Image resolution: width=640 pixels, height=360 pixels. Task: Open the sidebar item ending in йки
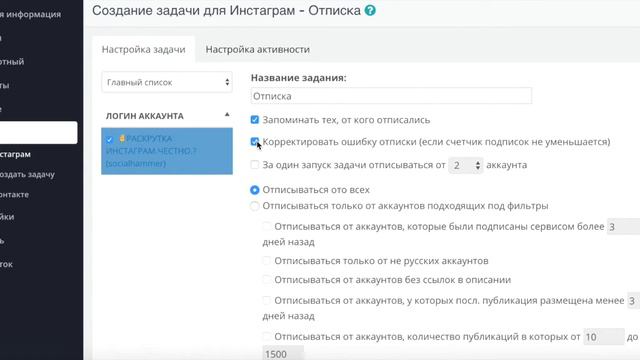tap(7, 217)
